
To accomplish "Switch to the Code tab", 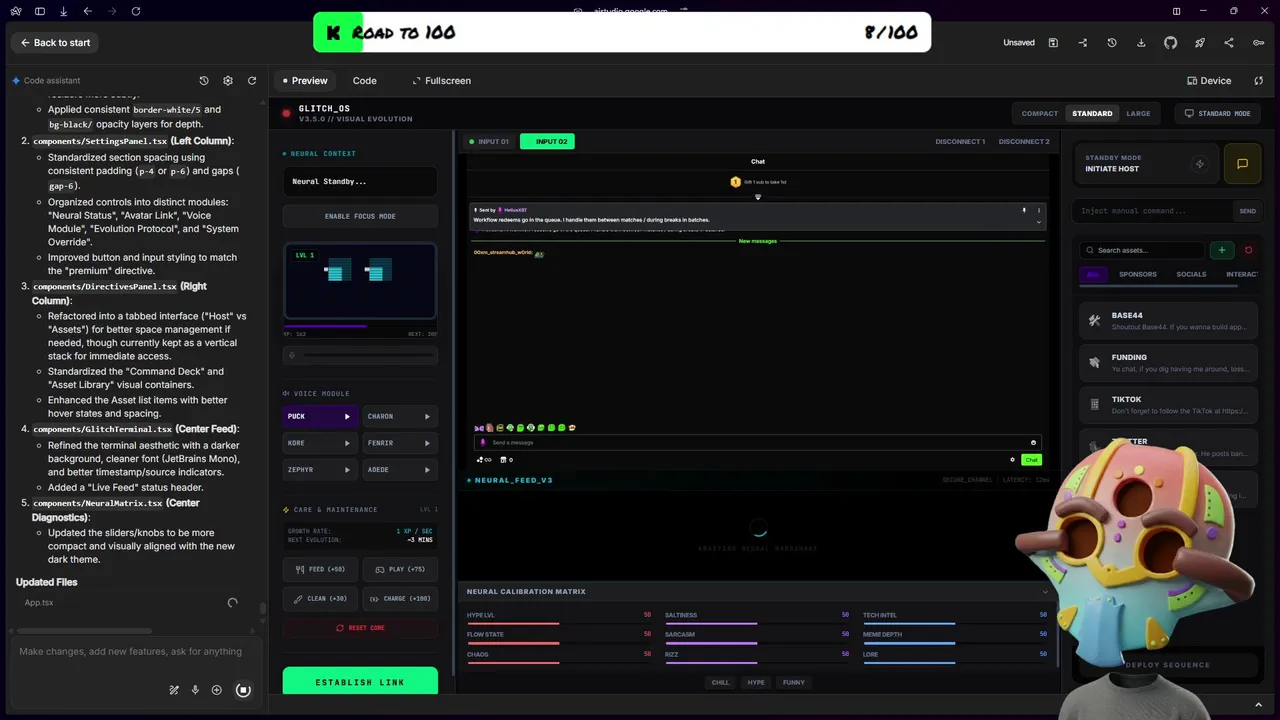I will tap(364, 81).
